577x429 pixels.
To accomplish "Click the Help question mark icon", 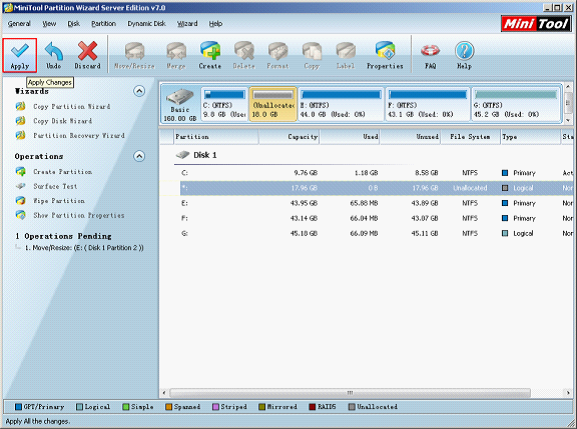I will pos(464,55).
